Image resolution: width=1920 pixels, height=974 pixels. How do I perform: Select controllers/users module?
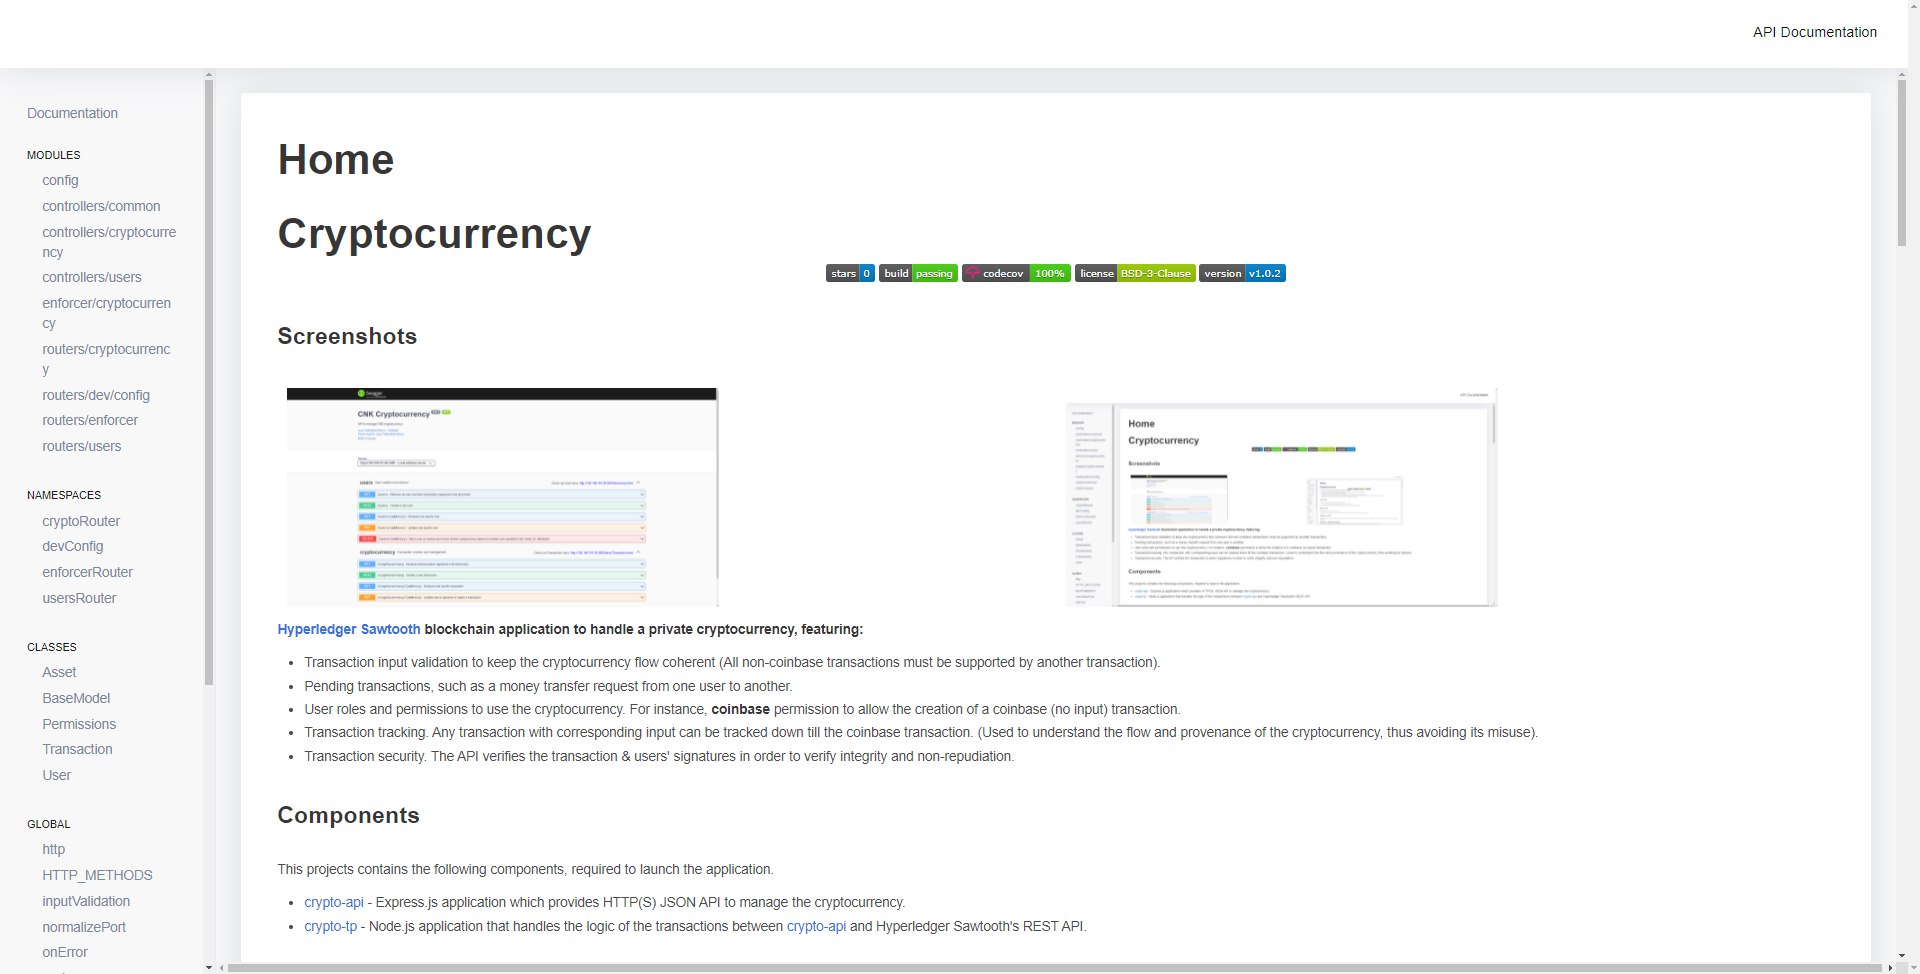[x=92, y=277]
